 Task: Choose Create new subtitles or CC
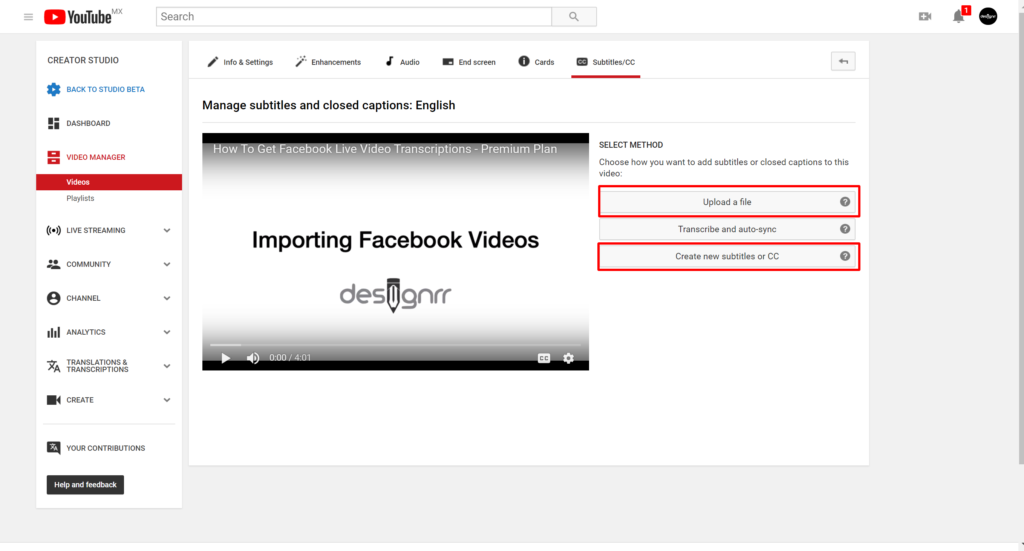pyautogui.click(x=727, y=256)
